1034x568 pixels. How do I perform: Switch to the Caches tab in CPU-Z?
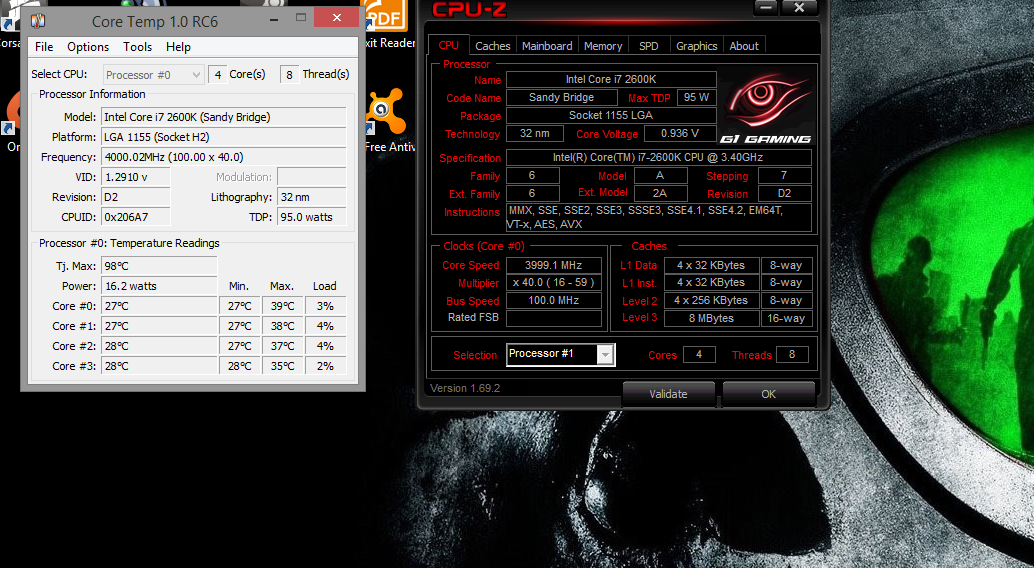point(493,46)
